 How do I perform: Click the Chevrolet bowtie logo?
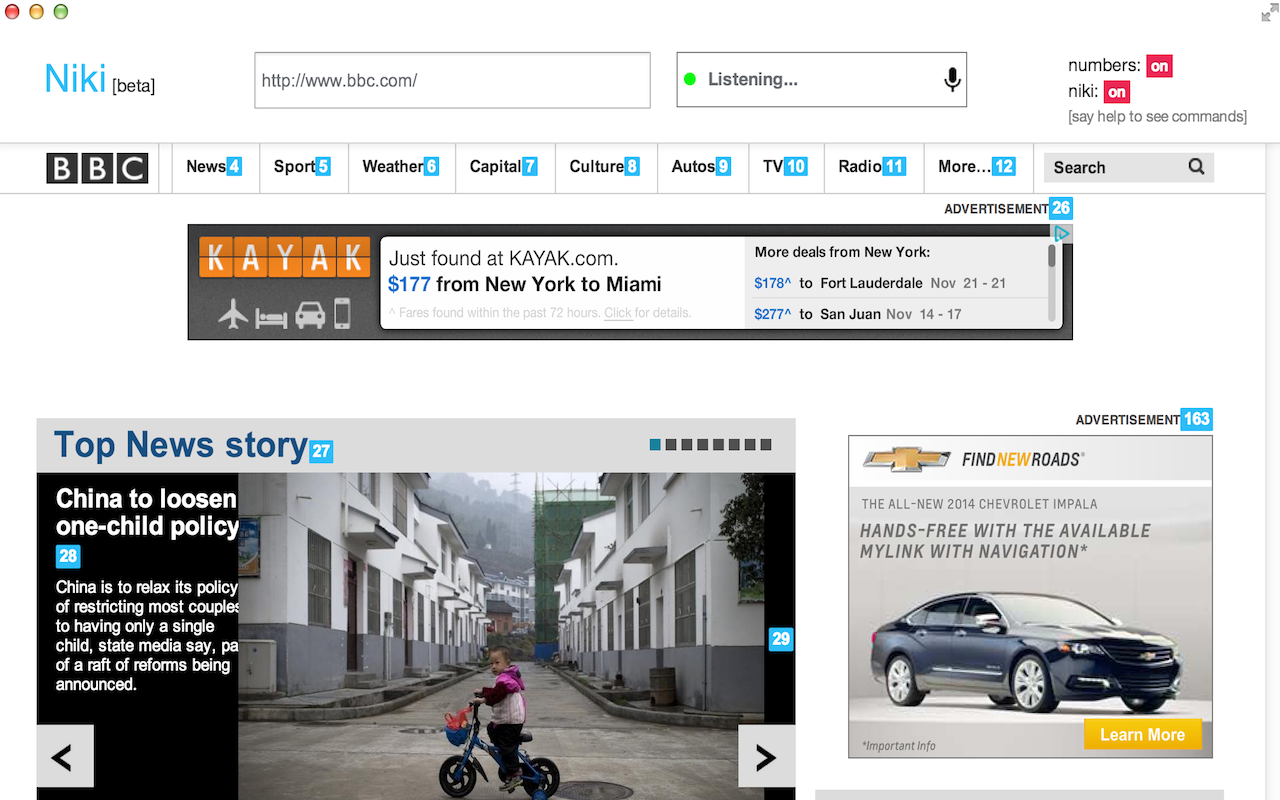point(907,459)
